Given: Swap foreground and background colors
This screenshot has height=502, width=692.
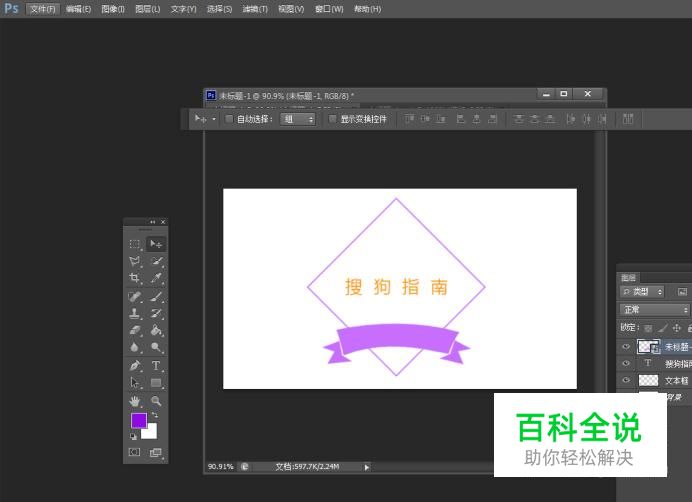Looking at the screenshot, I should point(155,415).
